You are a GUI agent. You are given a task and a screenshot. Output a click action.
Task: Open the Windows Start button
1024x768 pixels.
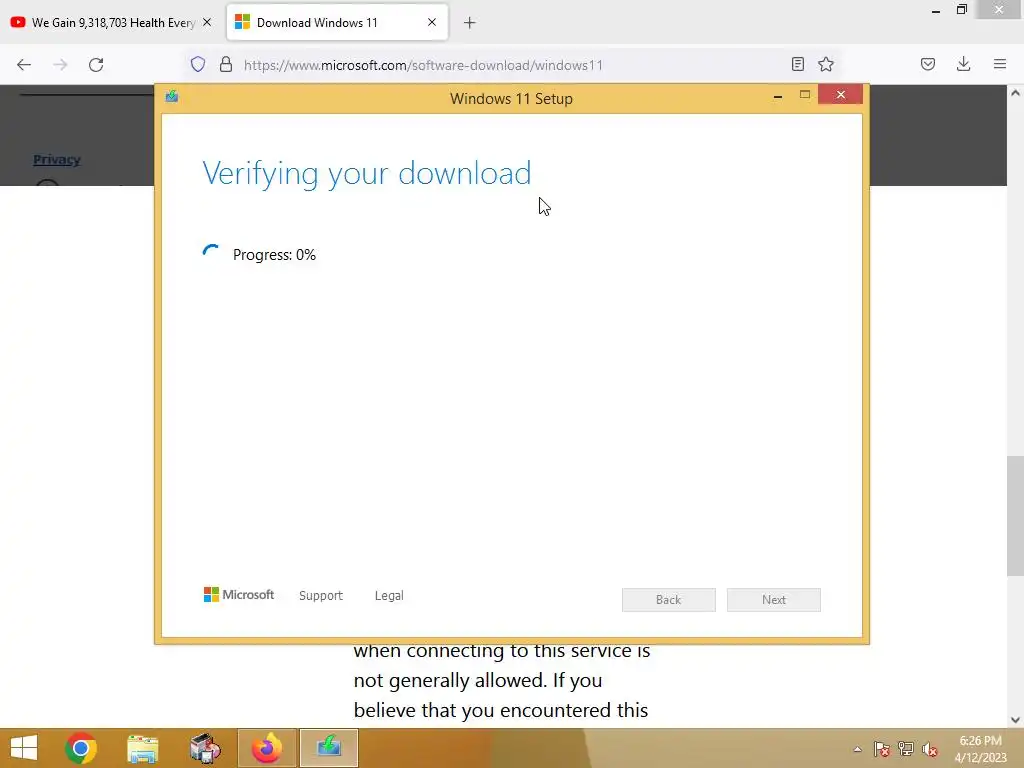coord(24,748)
